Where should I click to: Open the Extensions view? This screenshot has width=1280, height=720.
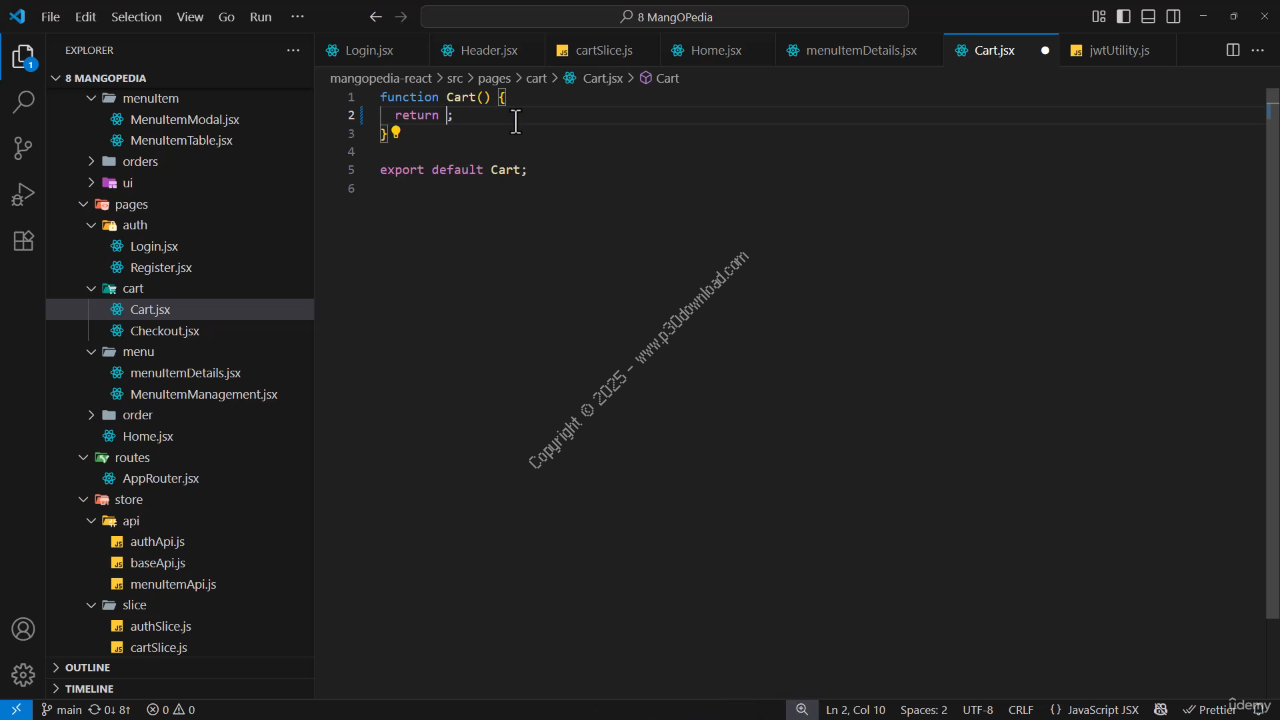click(x=23, y=241)
